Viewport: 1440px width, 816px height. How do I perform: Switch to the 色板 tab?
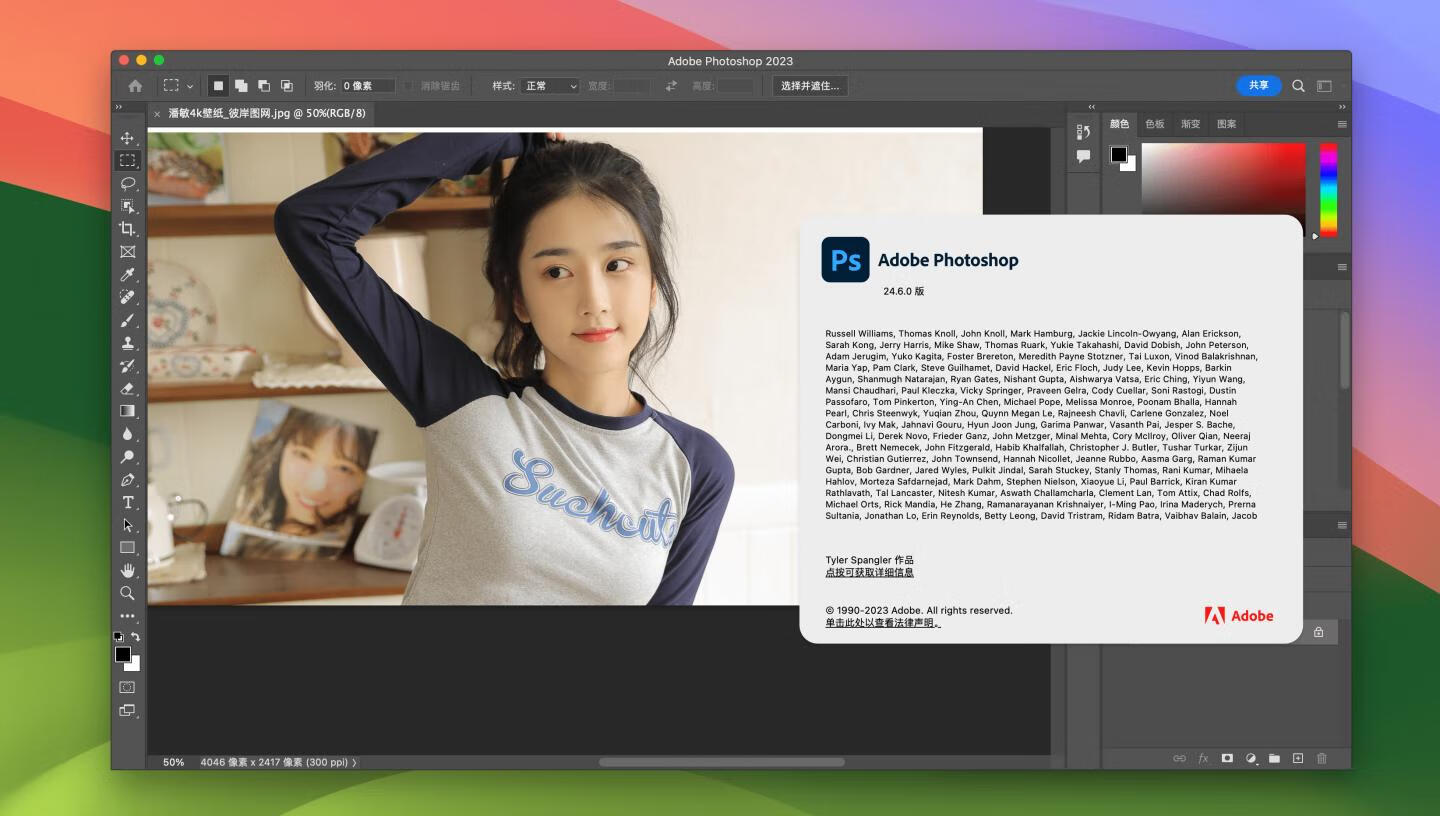click(x=1155, y=124)
